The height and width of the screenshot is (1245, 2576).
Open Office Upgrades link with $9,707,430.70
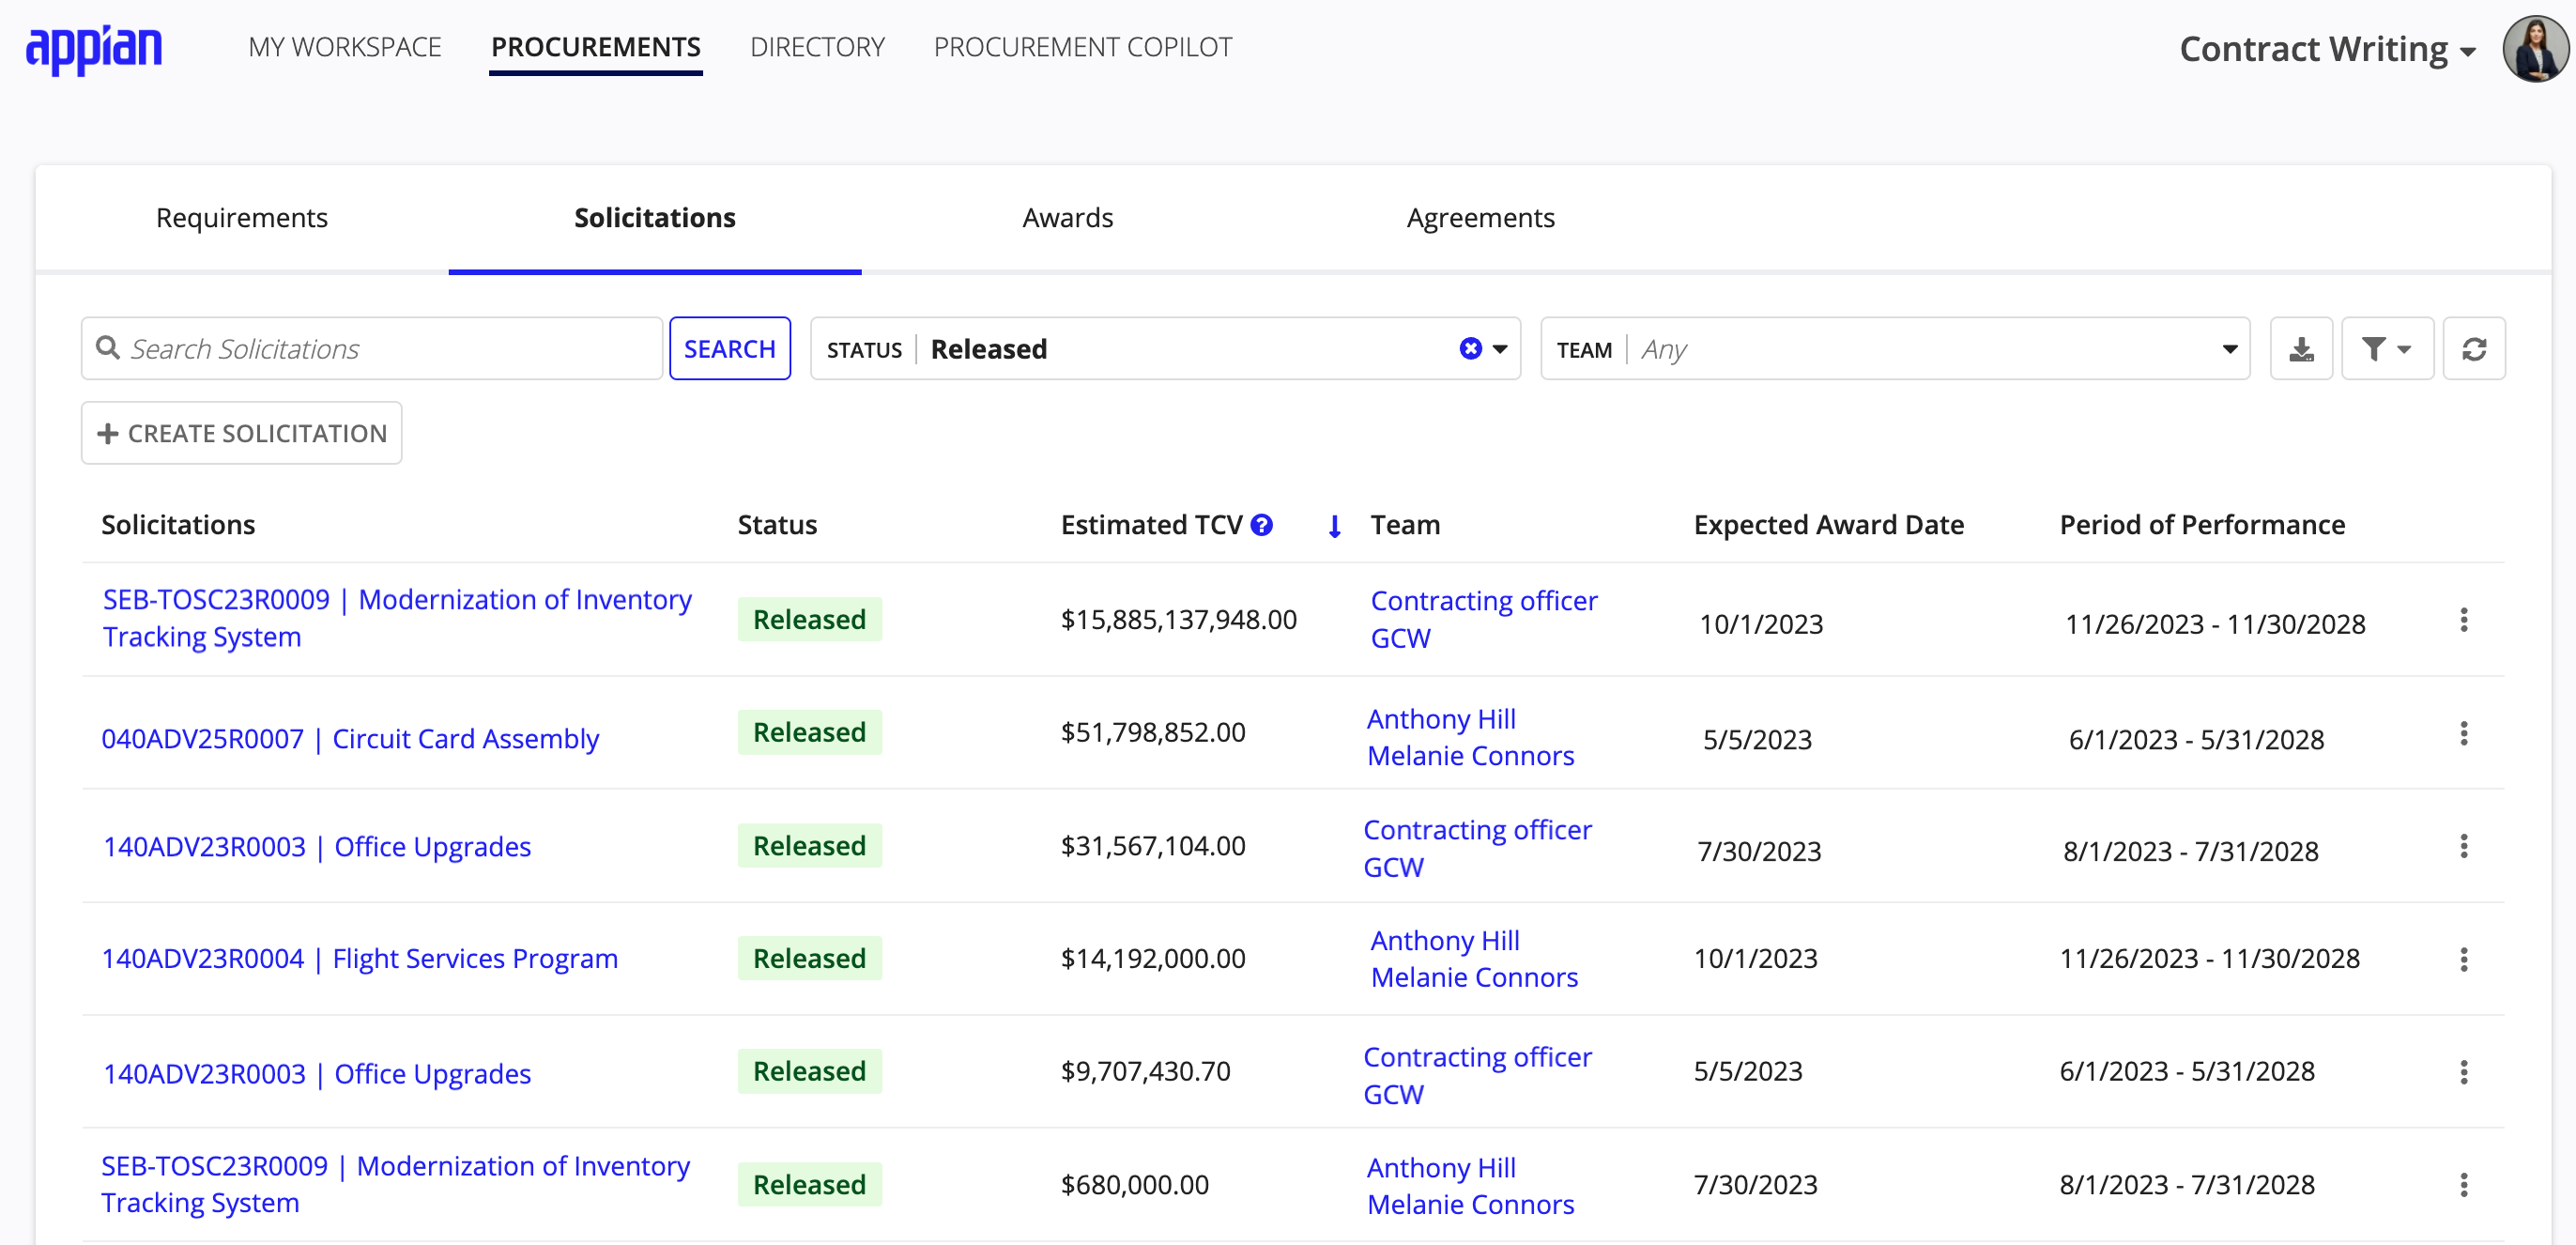tap(317, 1073)
